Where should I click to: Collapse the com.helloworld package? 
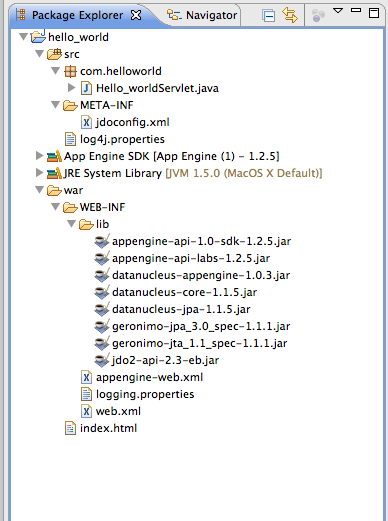tap(55, 70)
